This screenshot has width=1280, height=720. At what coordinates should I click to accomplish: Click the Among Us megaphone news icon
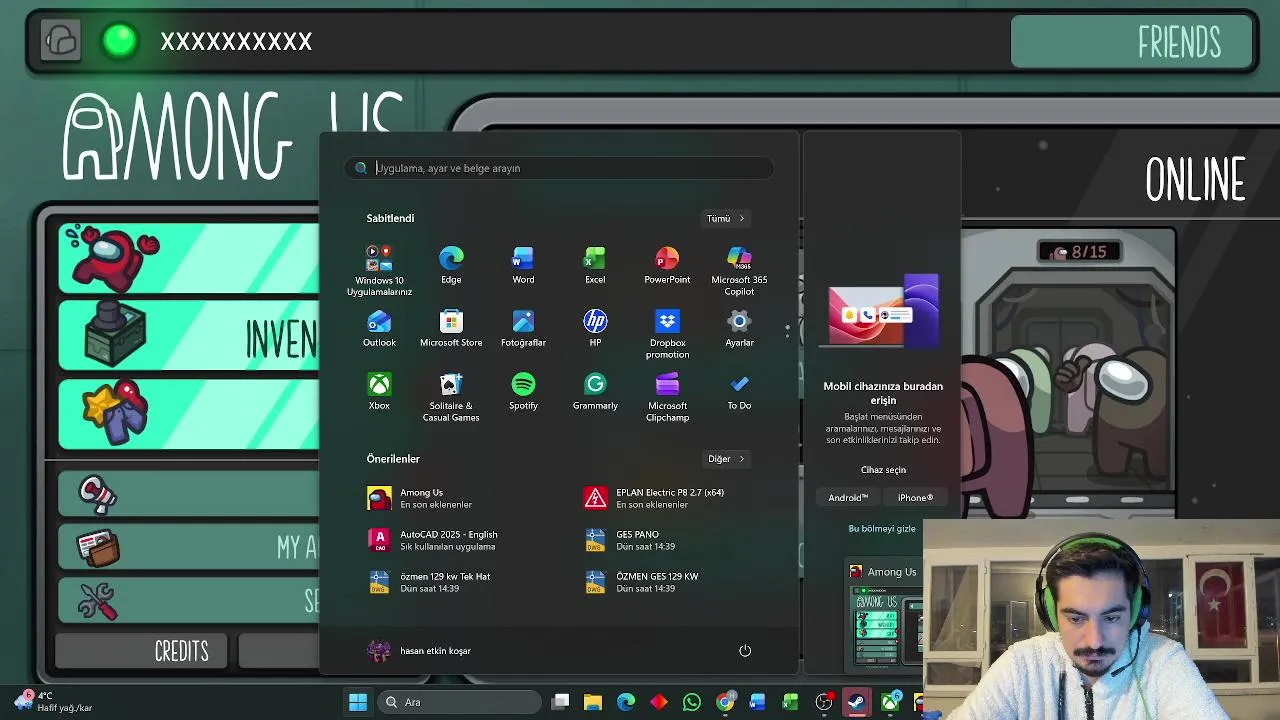coord(98,494)
